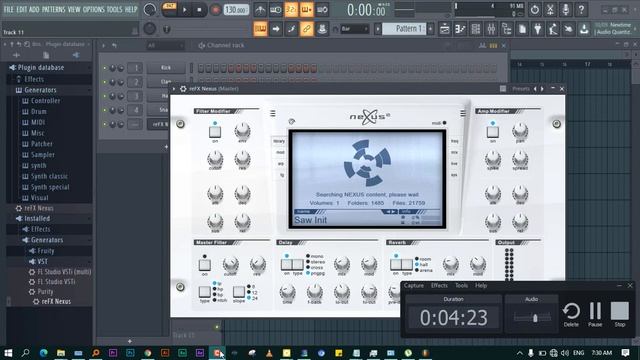This screenshot has height=360, width=640.
Task: Open the mixer view icon
Action: 491,29
